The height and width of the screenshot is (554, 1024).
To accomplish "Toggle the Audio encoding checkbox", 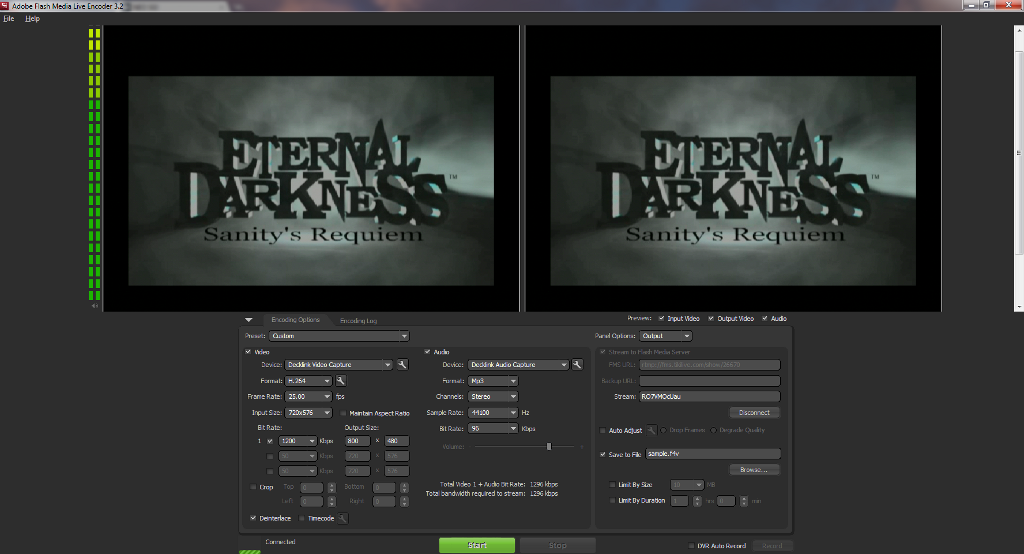I will pos(428,351).
